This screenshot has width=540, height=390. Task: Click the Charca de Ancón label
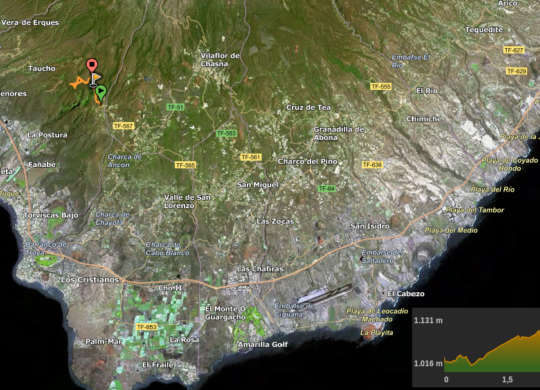pos(124,161)
